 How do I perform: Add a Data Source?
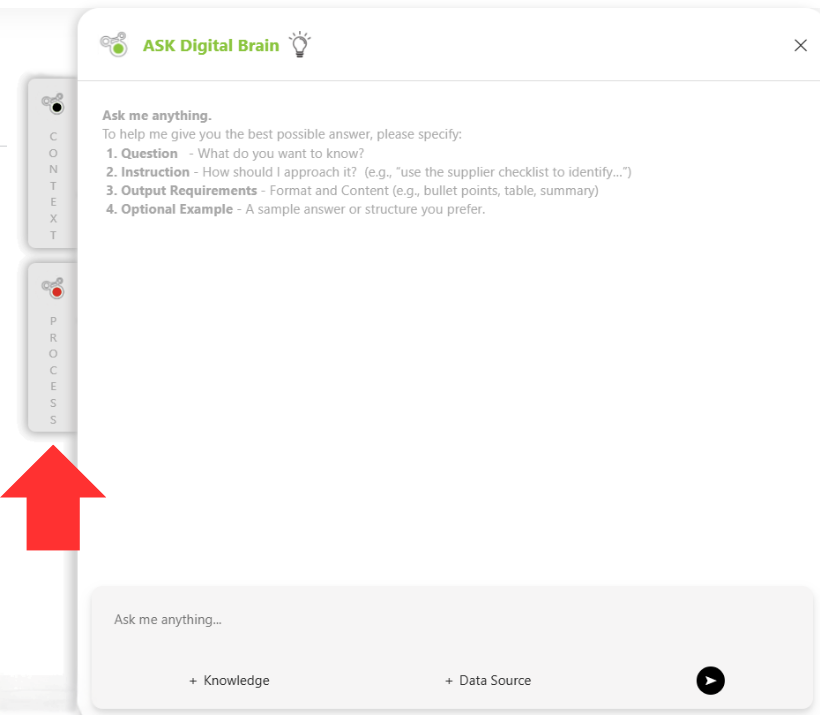[x=488, y=681]
